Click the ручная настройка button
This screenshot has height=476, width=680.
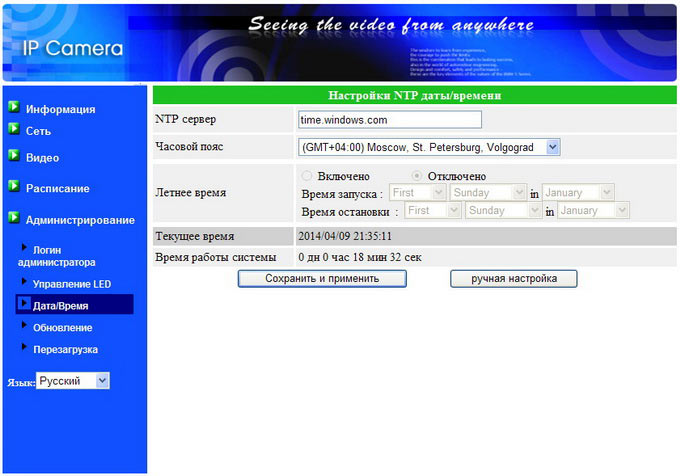514,279
